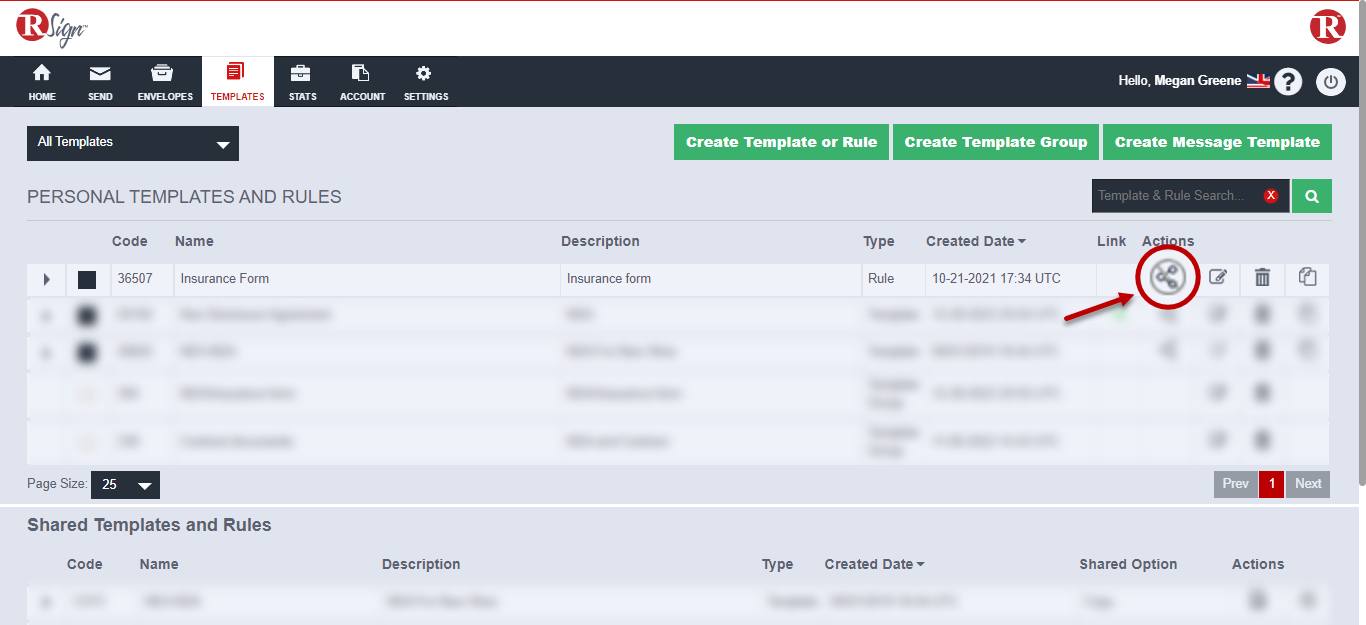Expand the Insurance Form row arrow

[46, 280]
